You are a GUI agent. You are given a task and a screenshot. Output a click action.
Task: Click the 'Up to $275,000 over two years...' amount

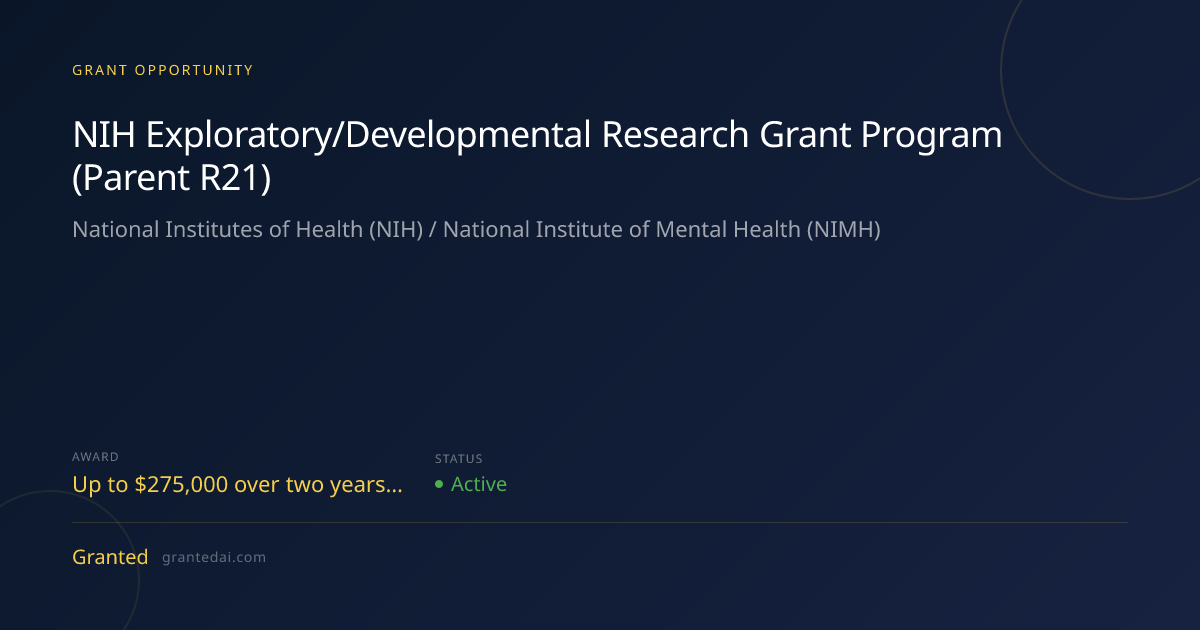click(x=238, y=485)
